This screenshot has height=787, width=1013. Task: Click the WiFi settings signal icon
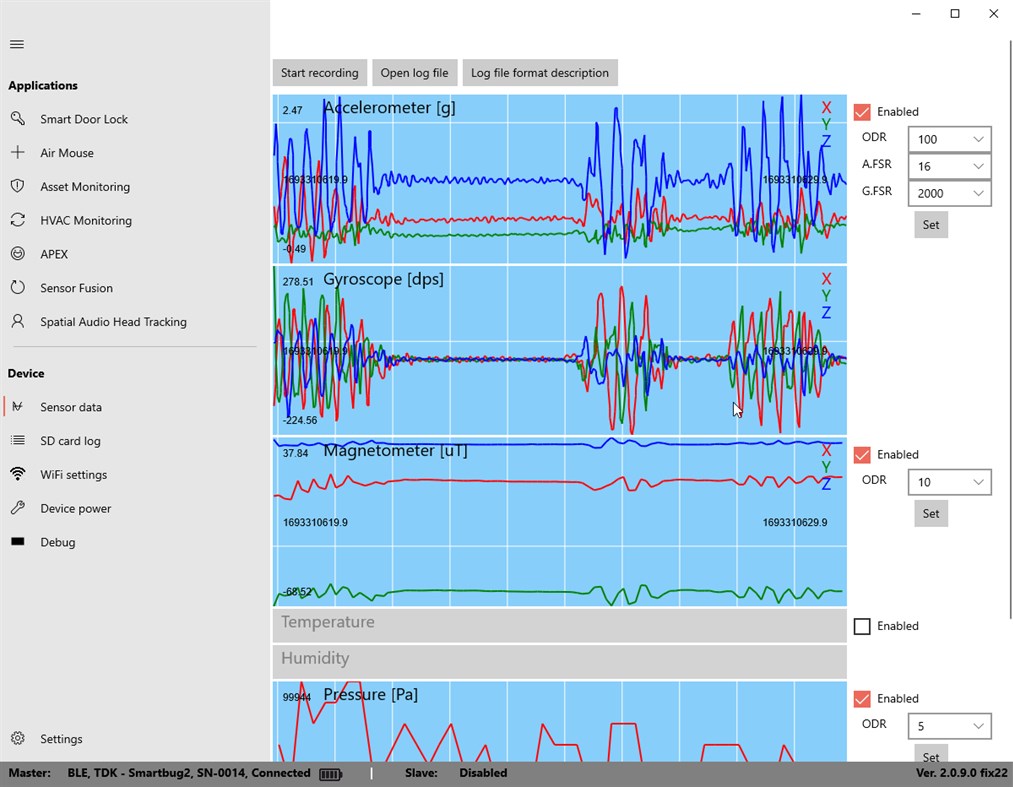[x=17, y=474]
